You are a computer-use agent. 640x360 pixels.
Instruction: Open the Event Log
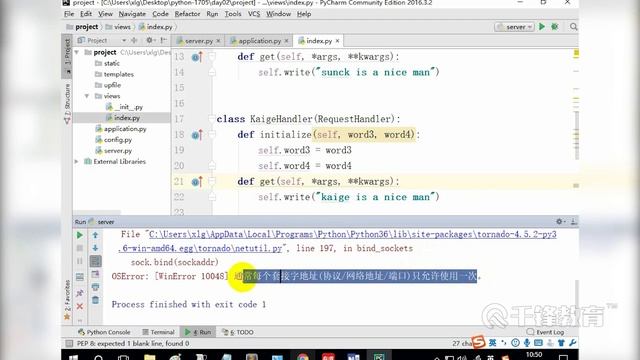pos(545,332)
